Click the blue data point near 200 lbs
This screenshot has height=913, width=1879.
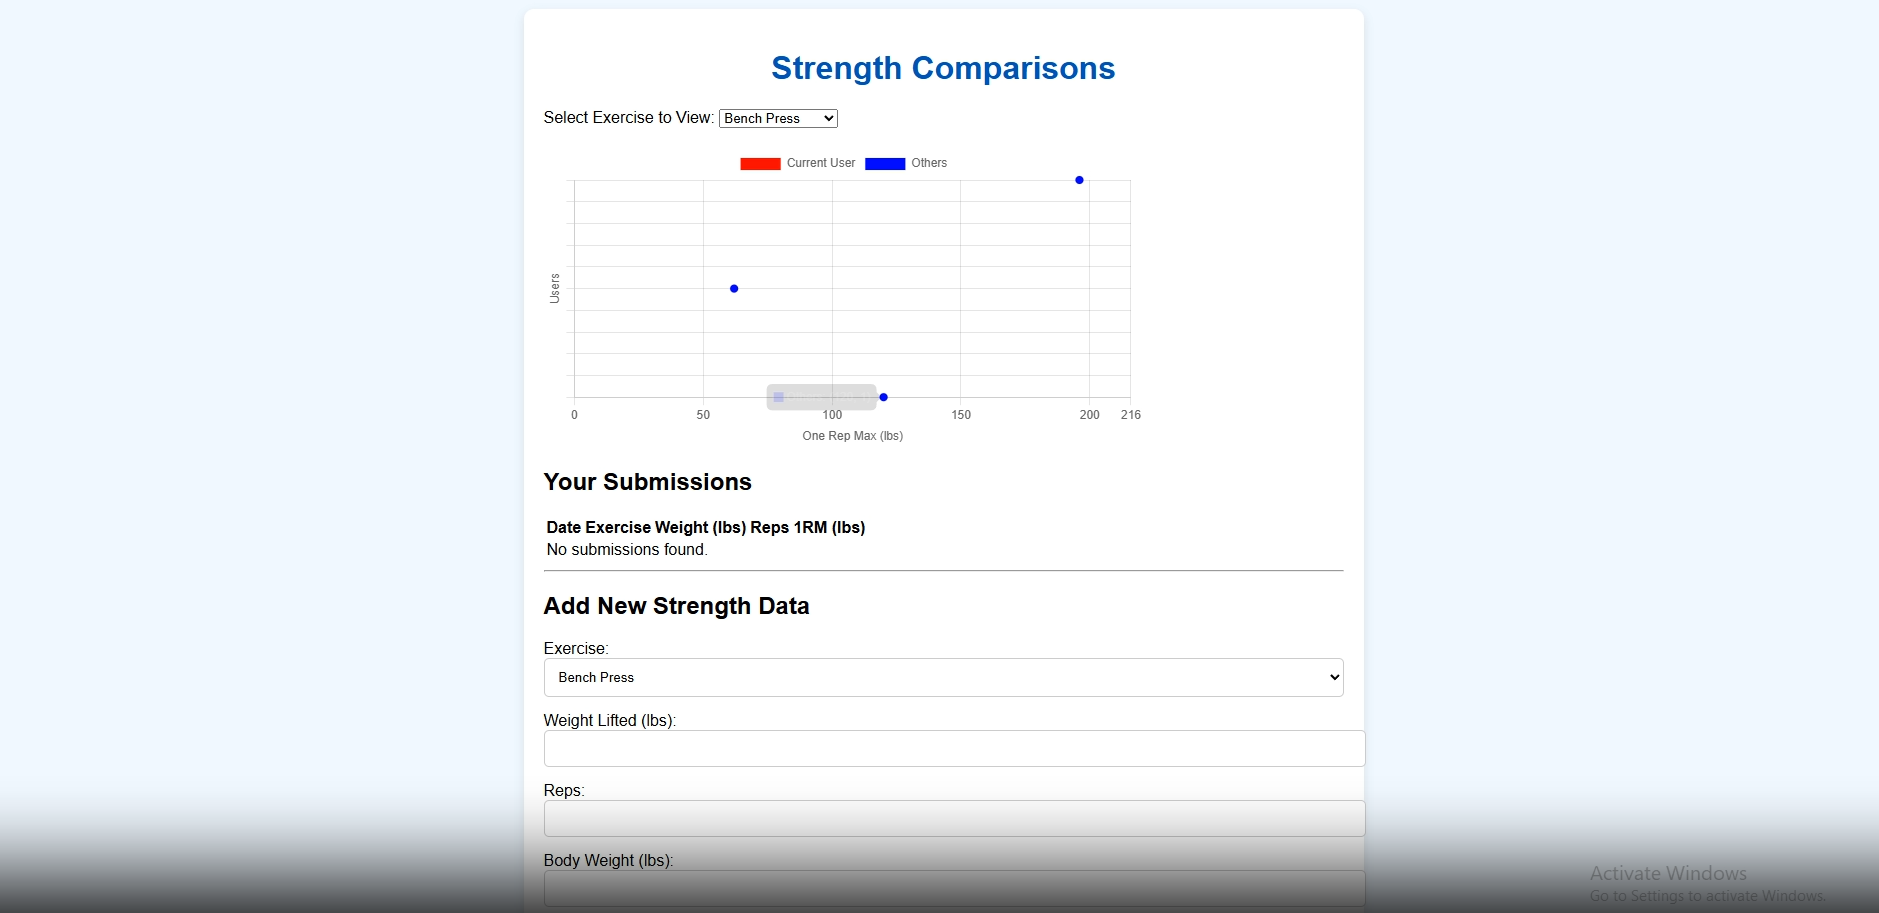pyautogui.click(x=1079, y=180)
